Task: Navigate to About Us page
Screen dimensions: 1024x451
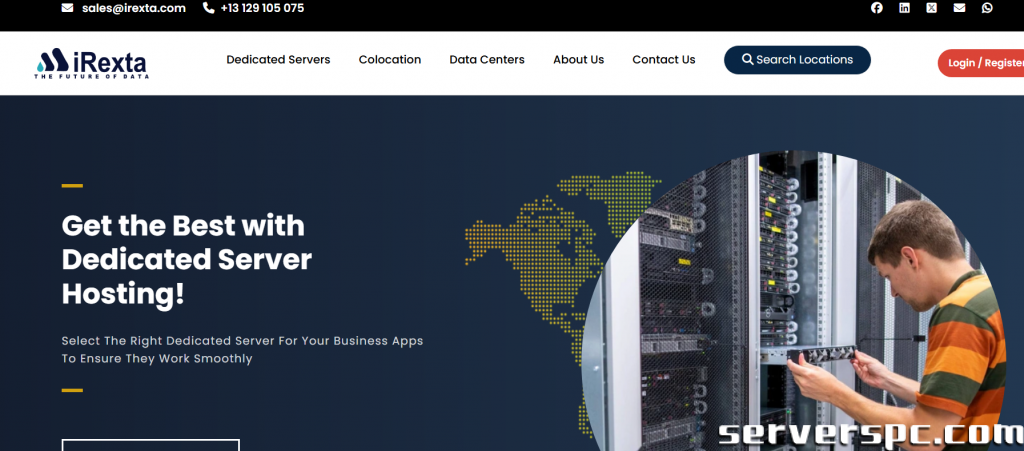Action: (578, 59)
